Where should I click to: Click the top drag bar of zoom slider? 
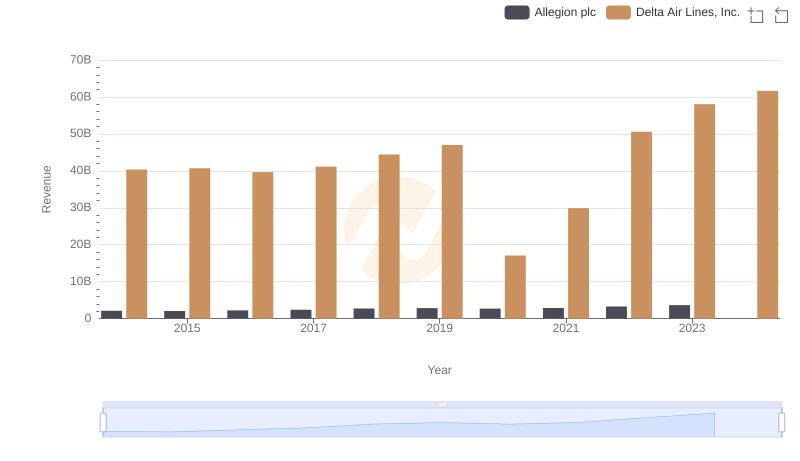[x=442, y=404]
